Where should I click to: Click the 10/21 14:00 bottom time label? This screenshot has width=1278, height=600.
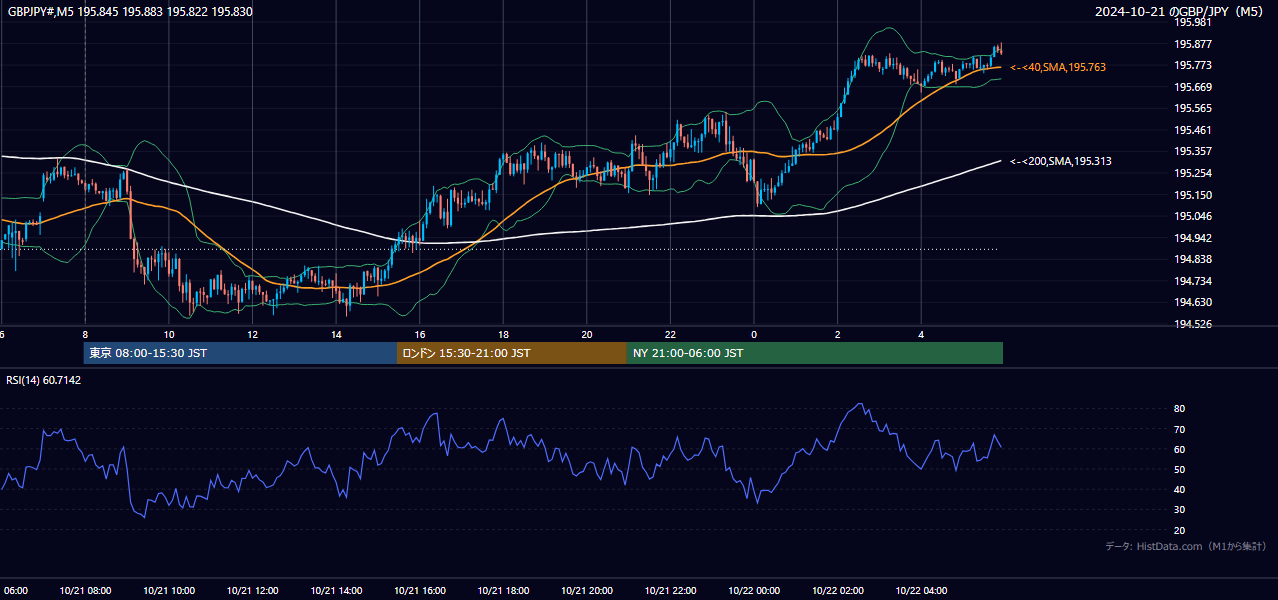pyautogui.click(x=336, y=591)
